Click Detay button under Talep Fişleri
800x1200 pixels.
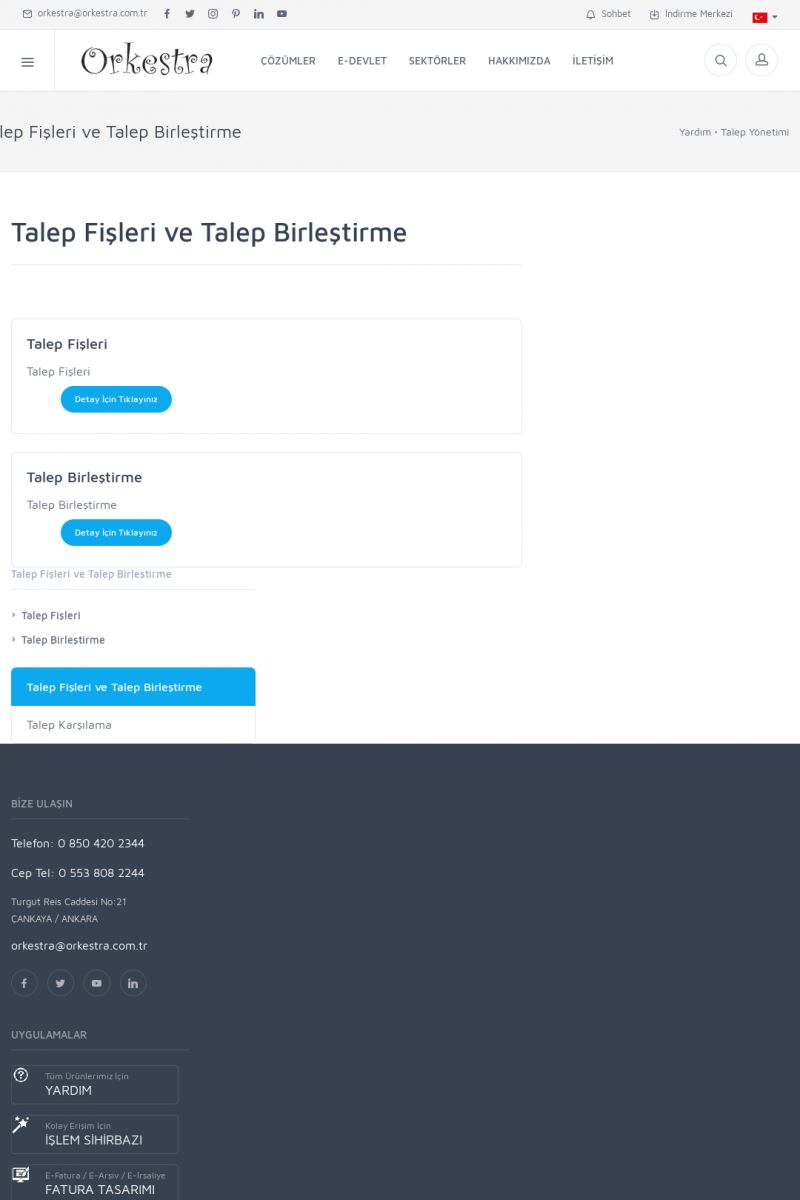(116, 399)
